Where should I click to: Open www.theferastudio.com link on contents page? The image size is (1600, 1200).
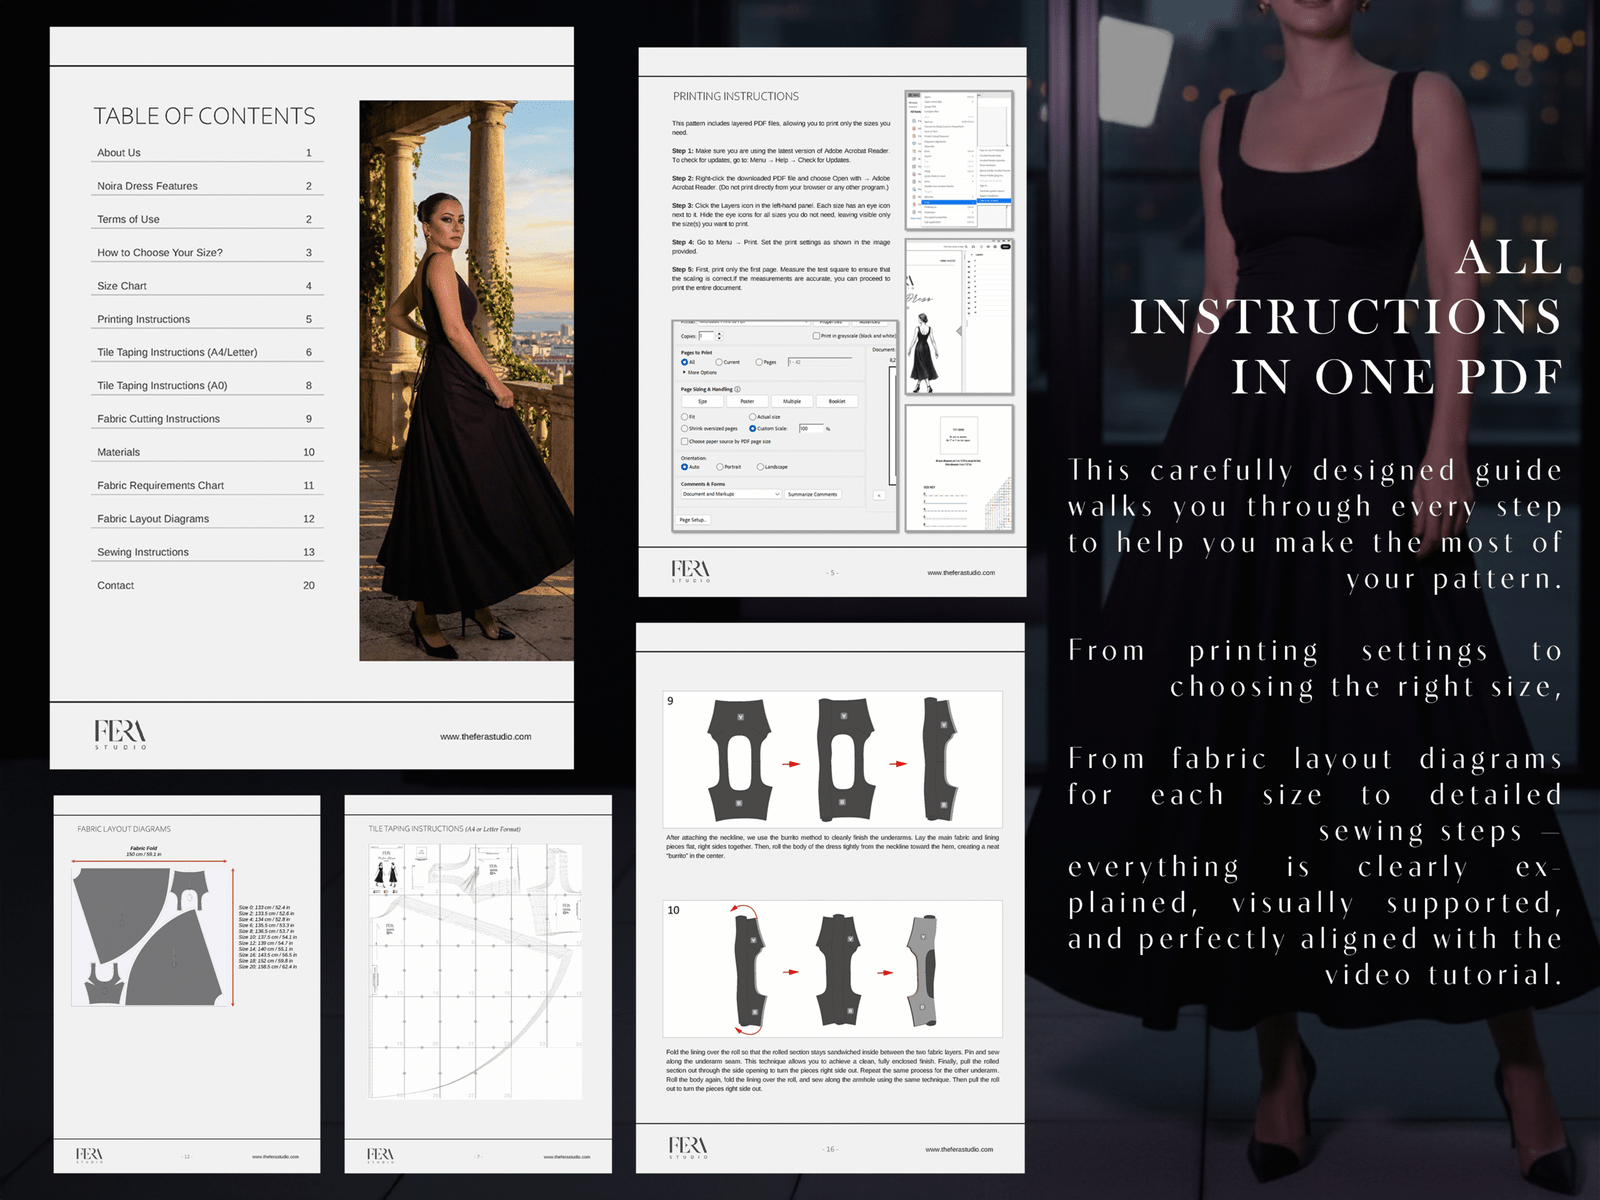point(485,737)
